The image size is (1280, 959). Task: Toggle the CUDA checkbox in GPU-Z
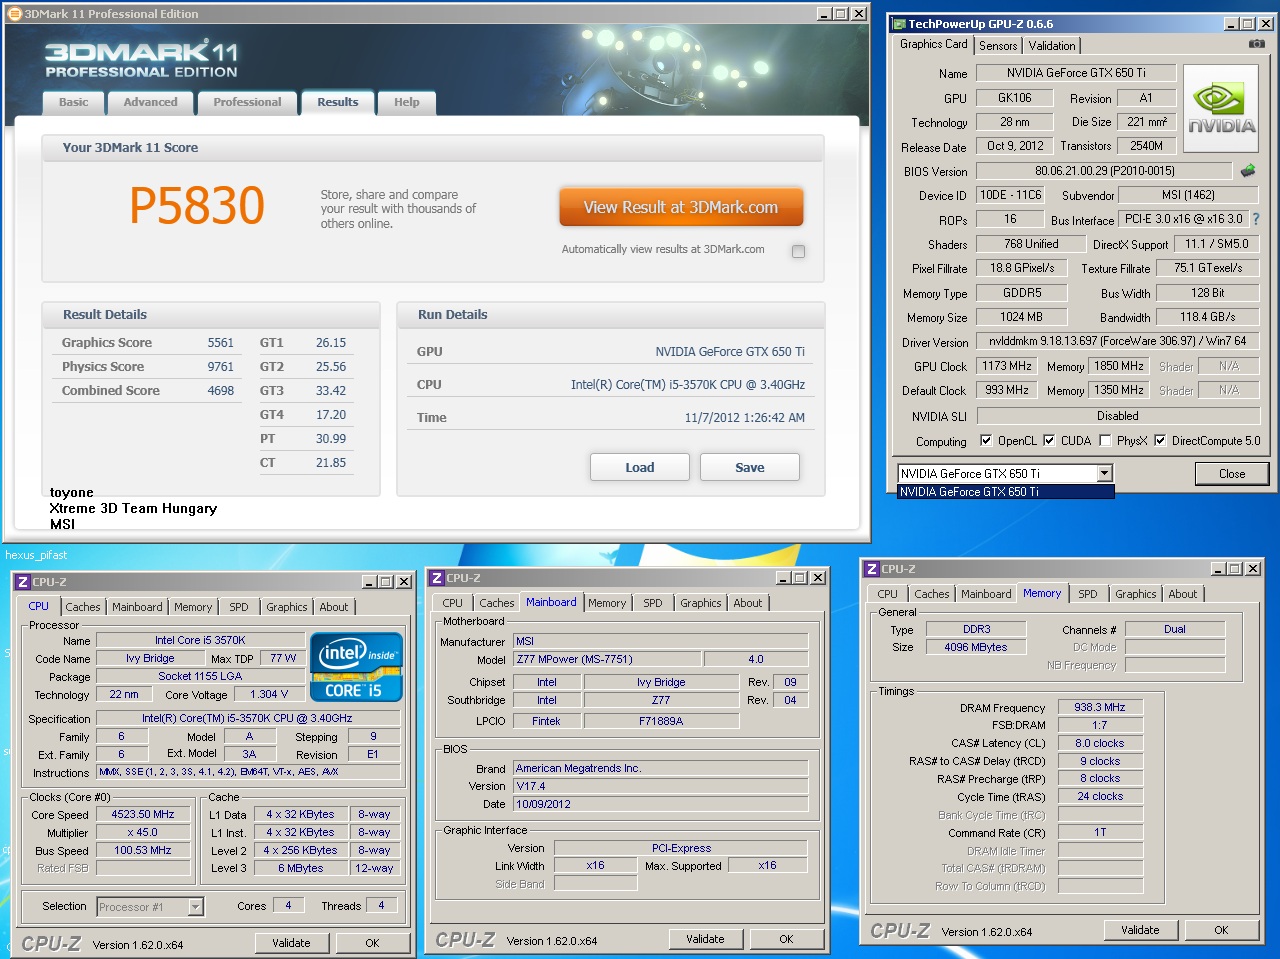coord(1049,440)
